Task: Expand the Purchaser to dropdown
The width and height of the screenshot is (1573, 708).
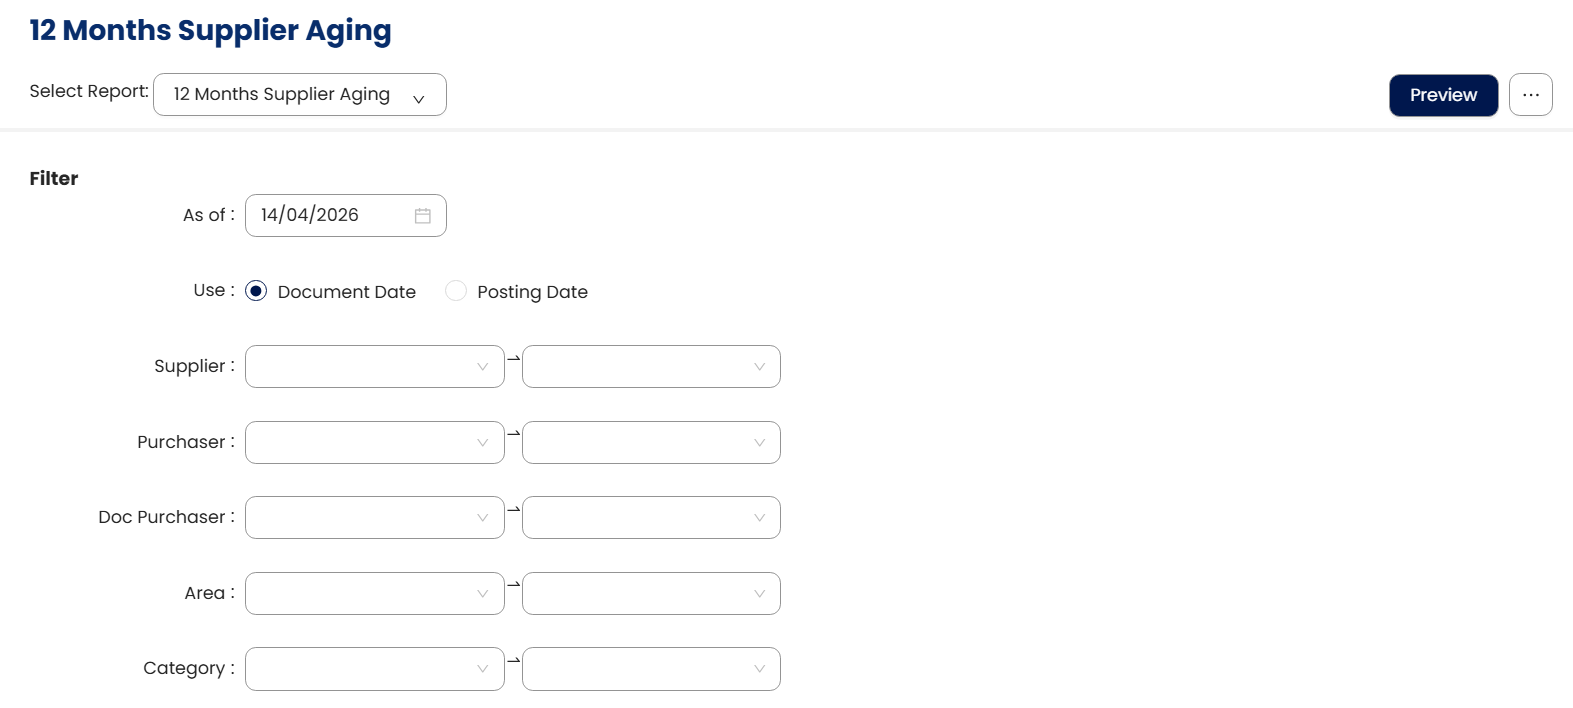Action: click(651, 443)
